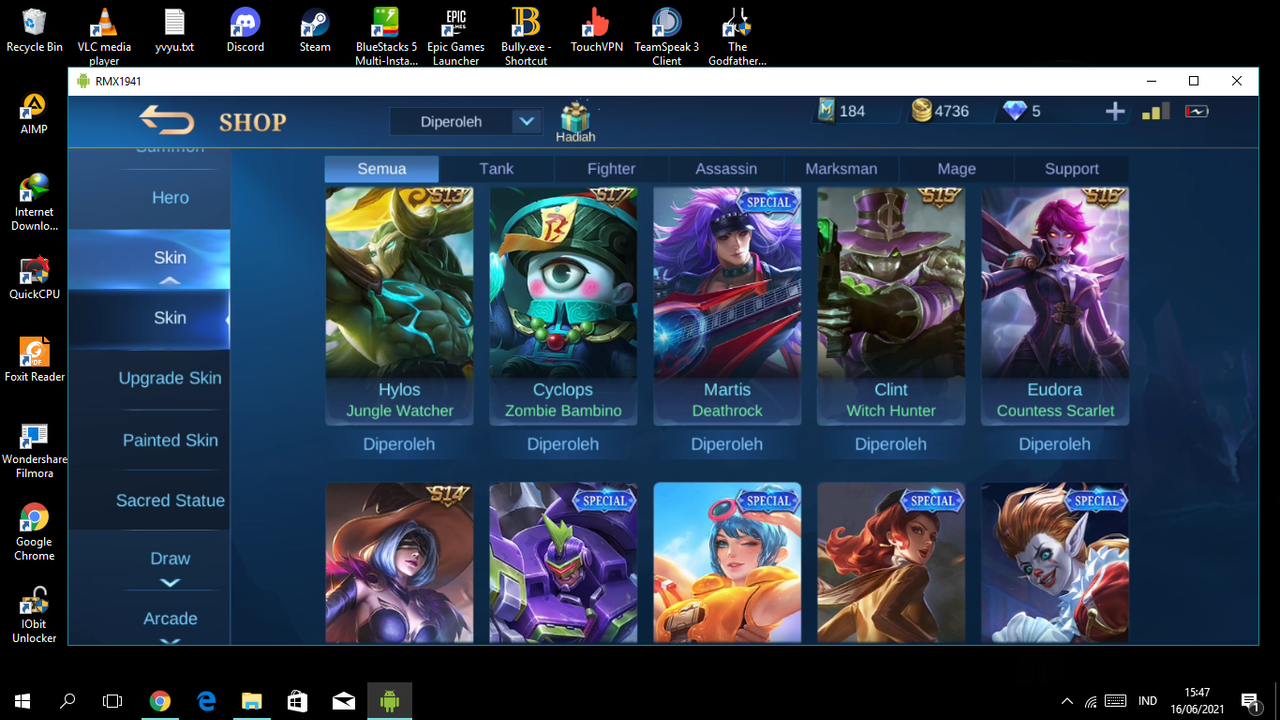Screen dimensions: 1280x720
Task: Open the Sacred Statue section
Action: [x=149, y=500]
